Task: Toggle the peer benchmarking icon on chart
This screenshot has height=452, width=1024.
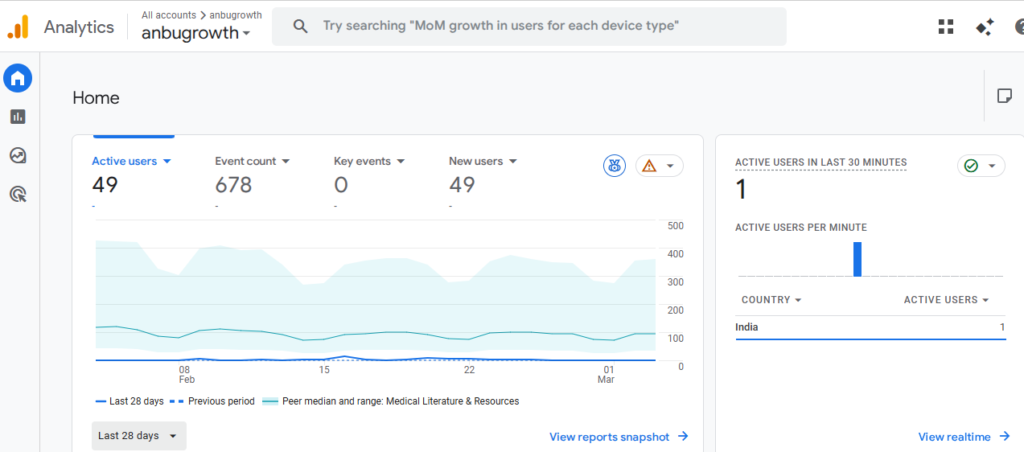Action: [x=614, y=166]
